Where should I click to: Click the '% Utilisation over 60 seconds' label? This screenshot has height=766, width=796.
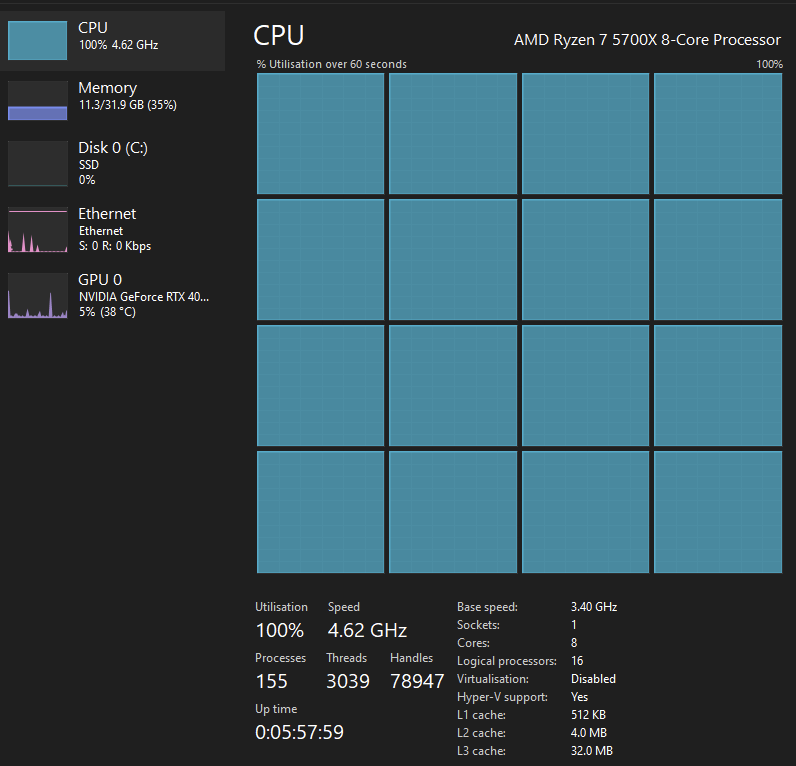click(331, 64)
